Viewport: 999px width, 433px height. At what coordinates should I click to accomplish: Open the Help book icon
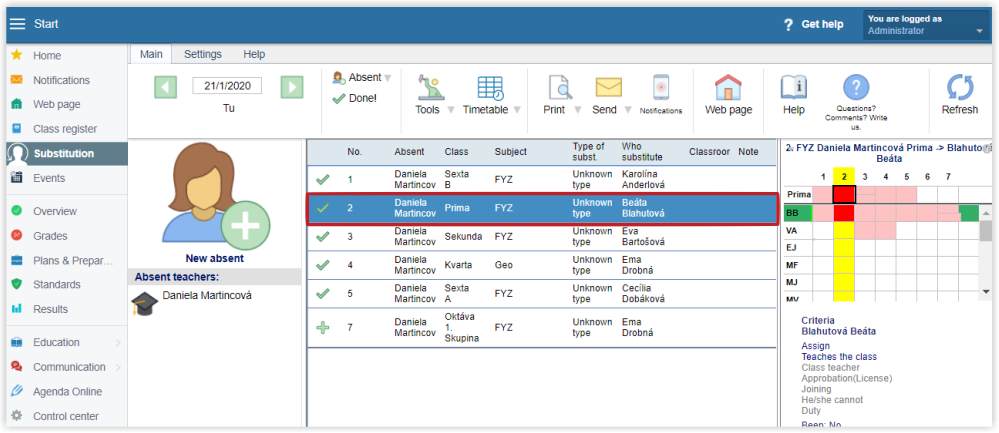coord(794,88)
